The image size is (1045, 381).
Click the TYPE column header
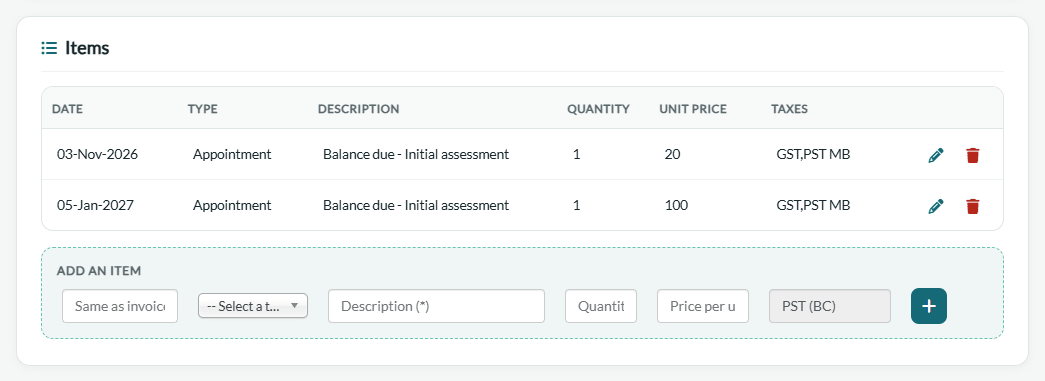point(203,109)
